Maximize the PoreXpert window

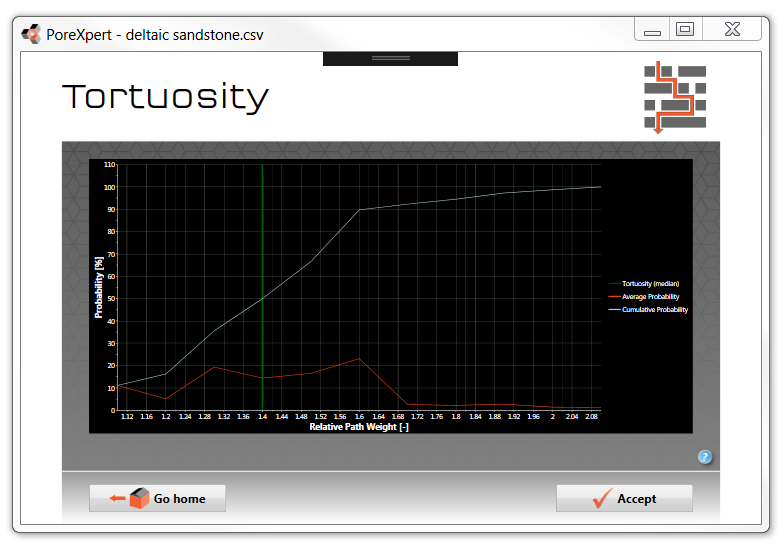(685, 31)
